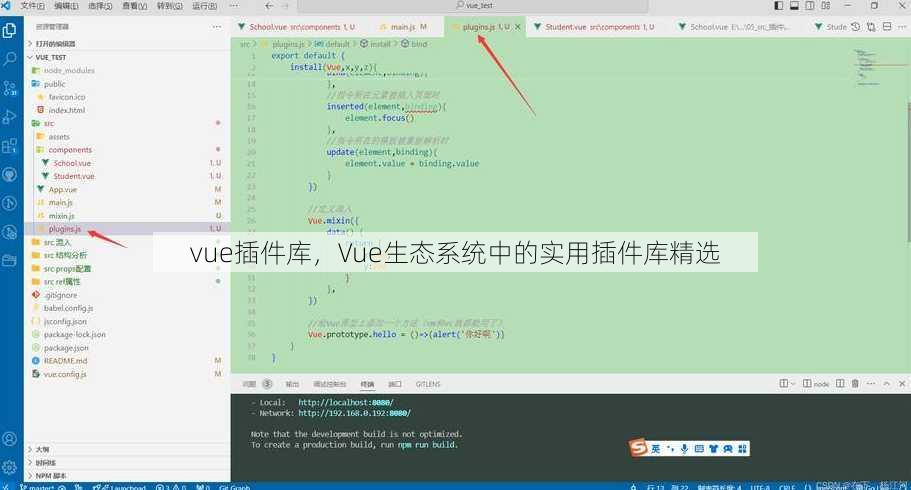
Task: Collapse the VUE_TEST folder section
Action: pyautogui.click(x=127, y=57)
